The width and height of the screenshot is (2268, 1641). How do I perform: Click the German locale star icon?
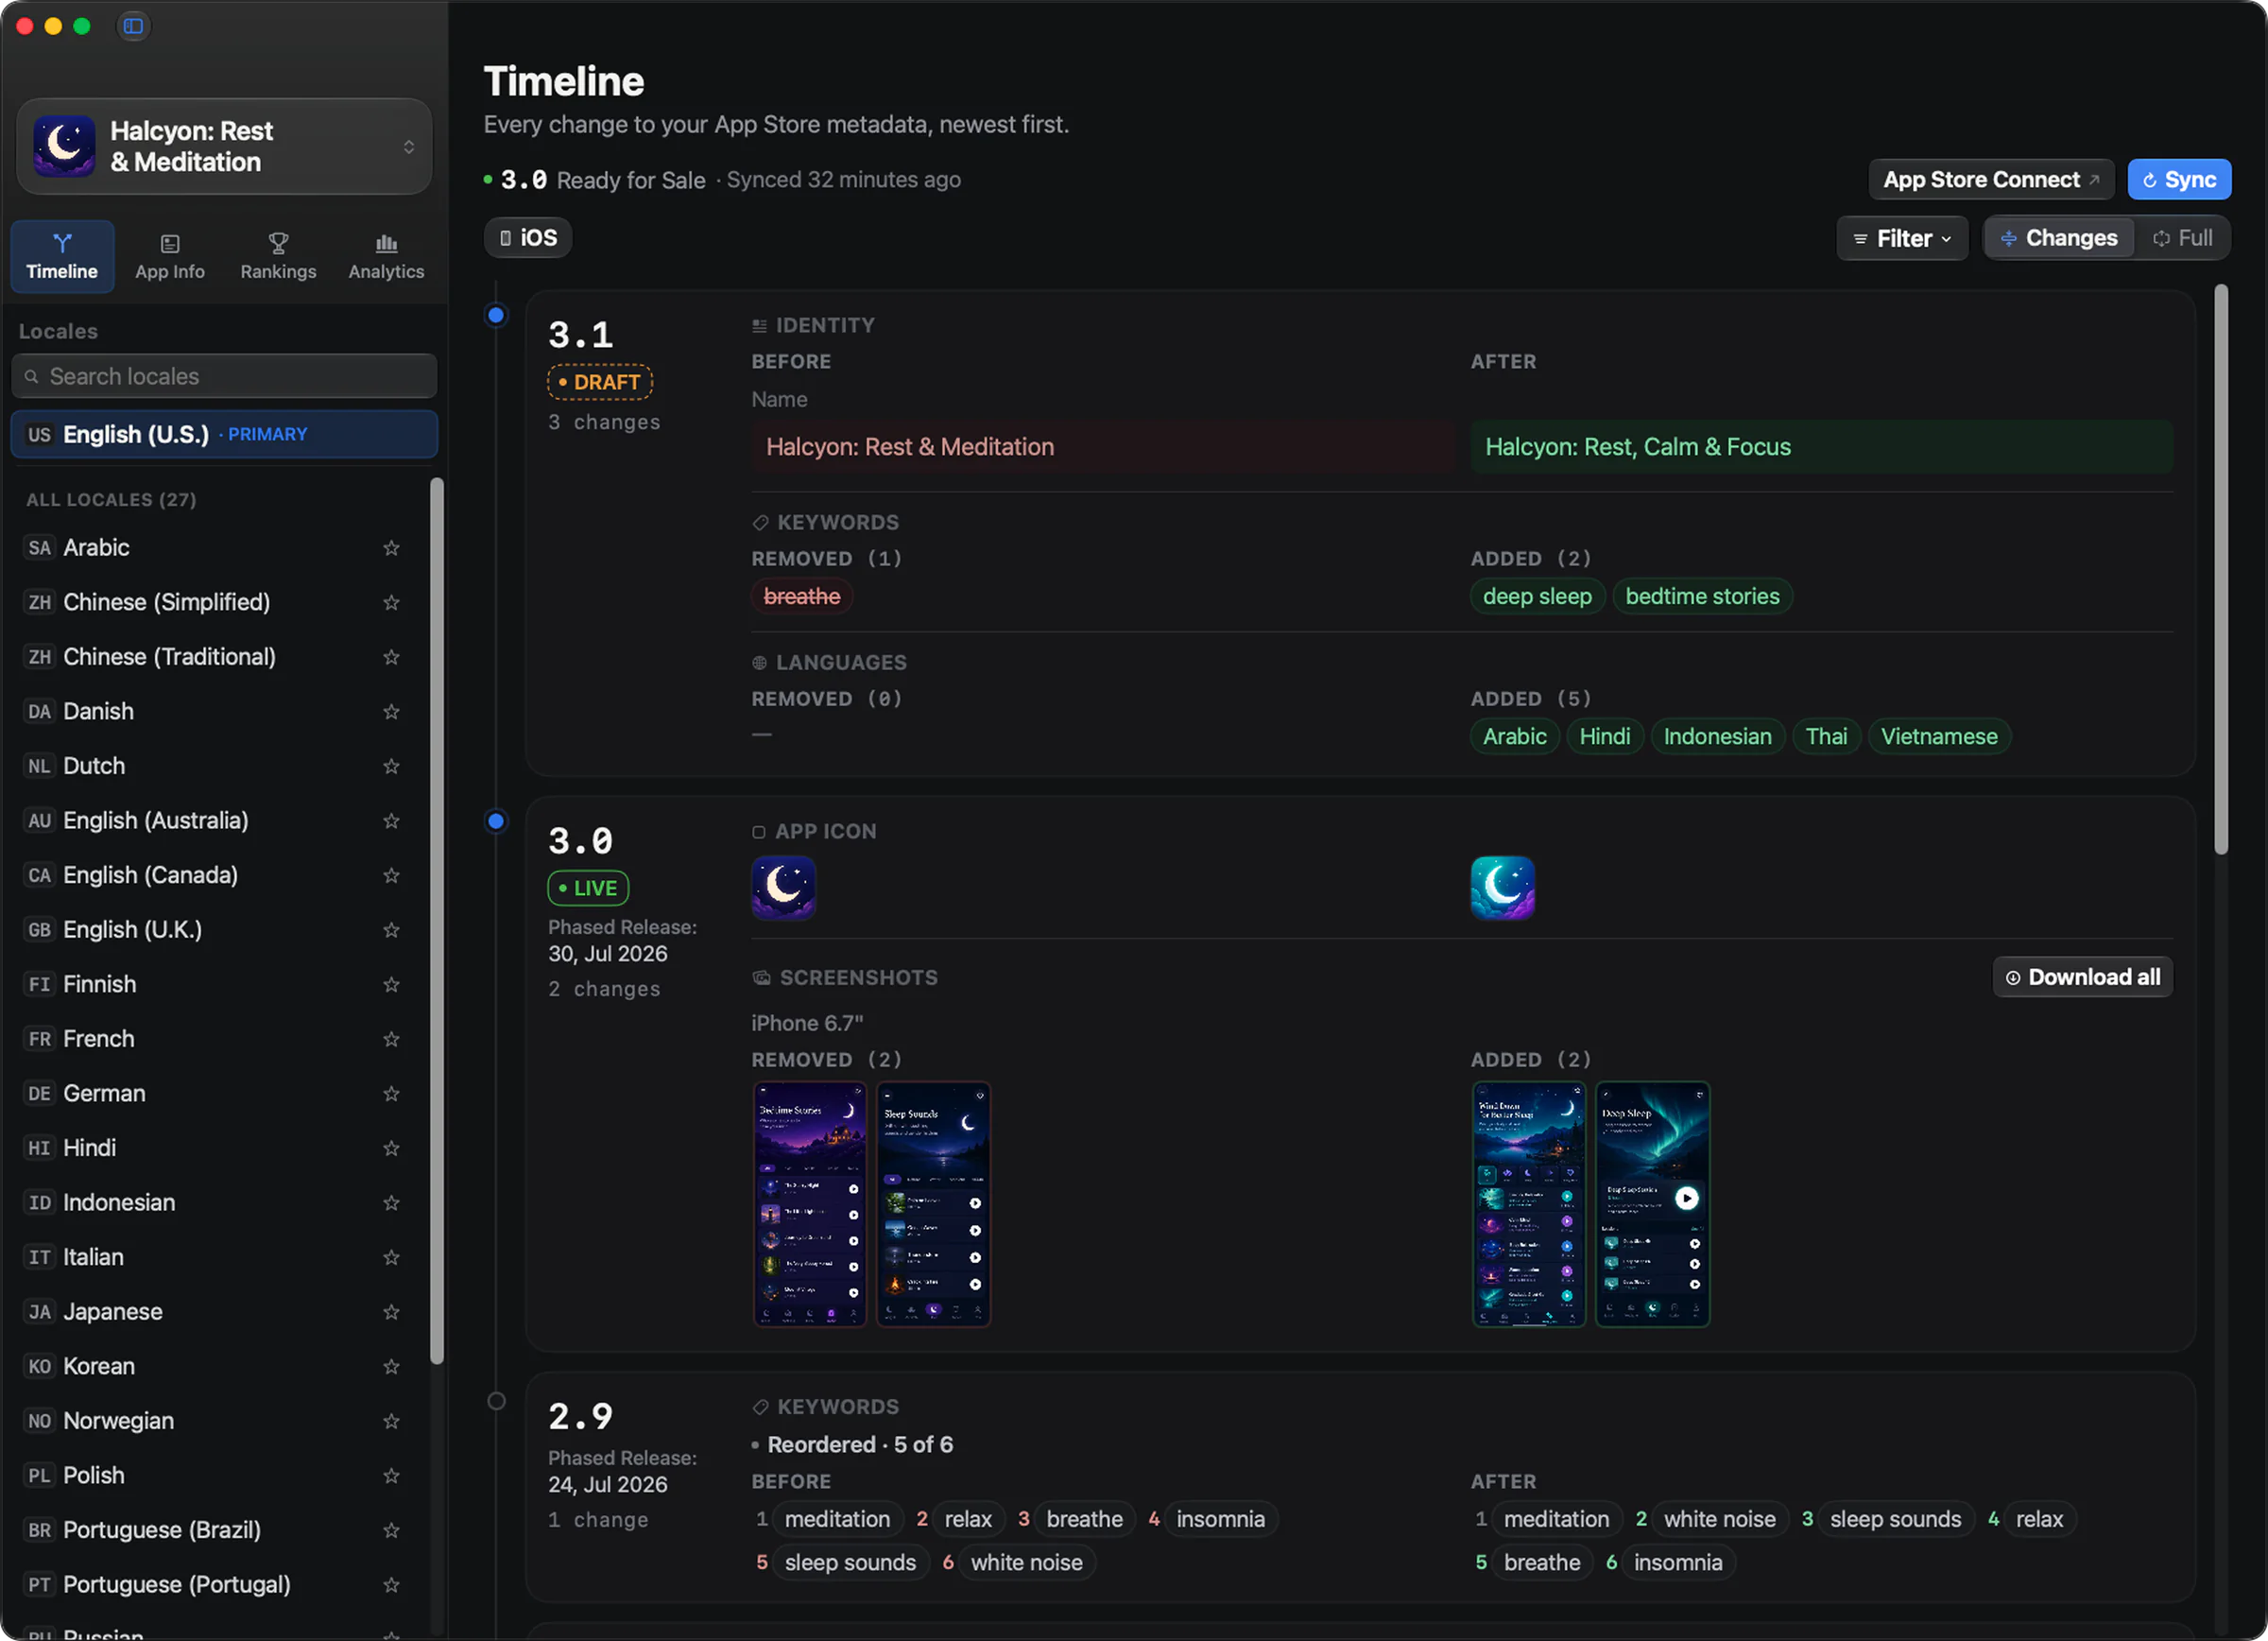tap(391, 1094)
